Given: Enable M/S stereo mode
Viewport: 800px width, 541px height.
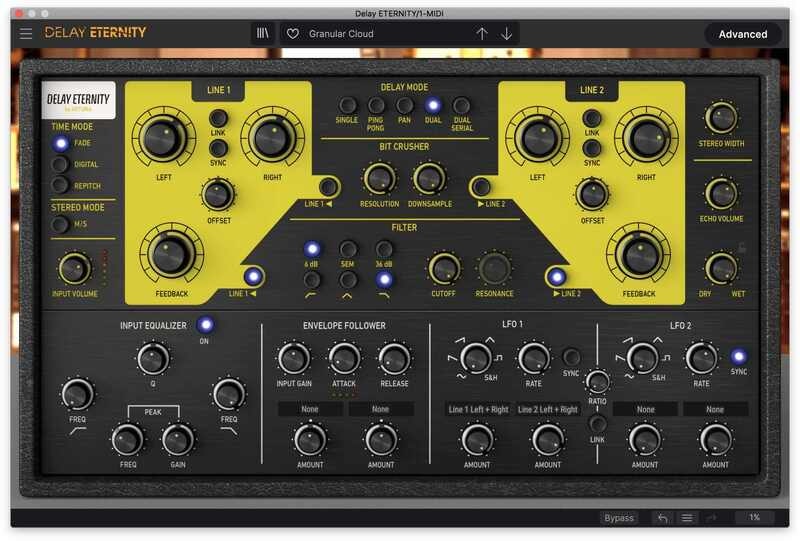Looking at the screenshot, I should tap(61, 224).
